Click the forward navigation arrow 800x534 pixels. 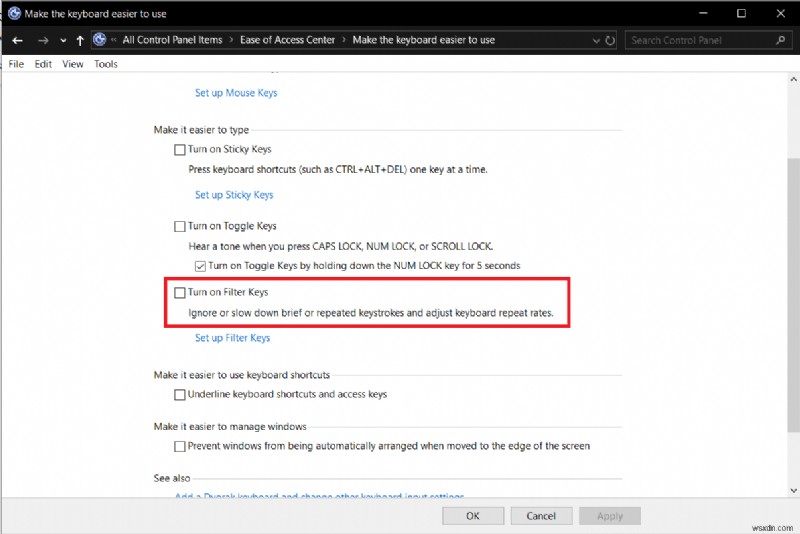[x=43, y=40]
